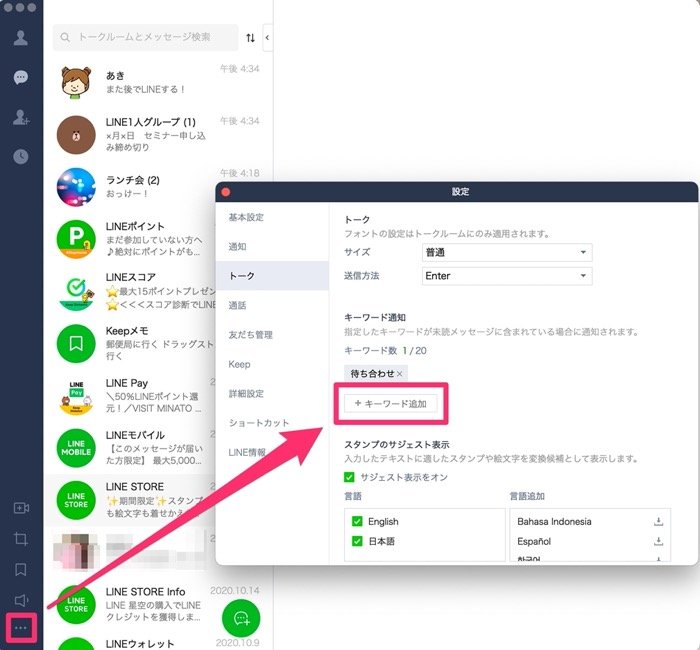
Task: Open the LINE STORE Info chat
Action: point(159,604)
